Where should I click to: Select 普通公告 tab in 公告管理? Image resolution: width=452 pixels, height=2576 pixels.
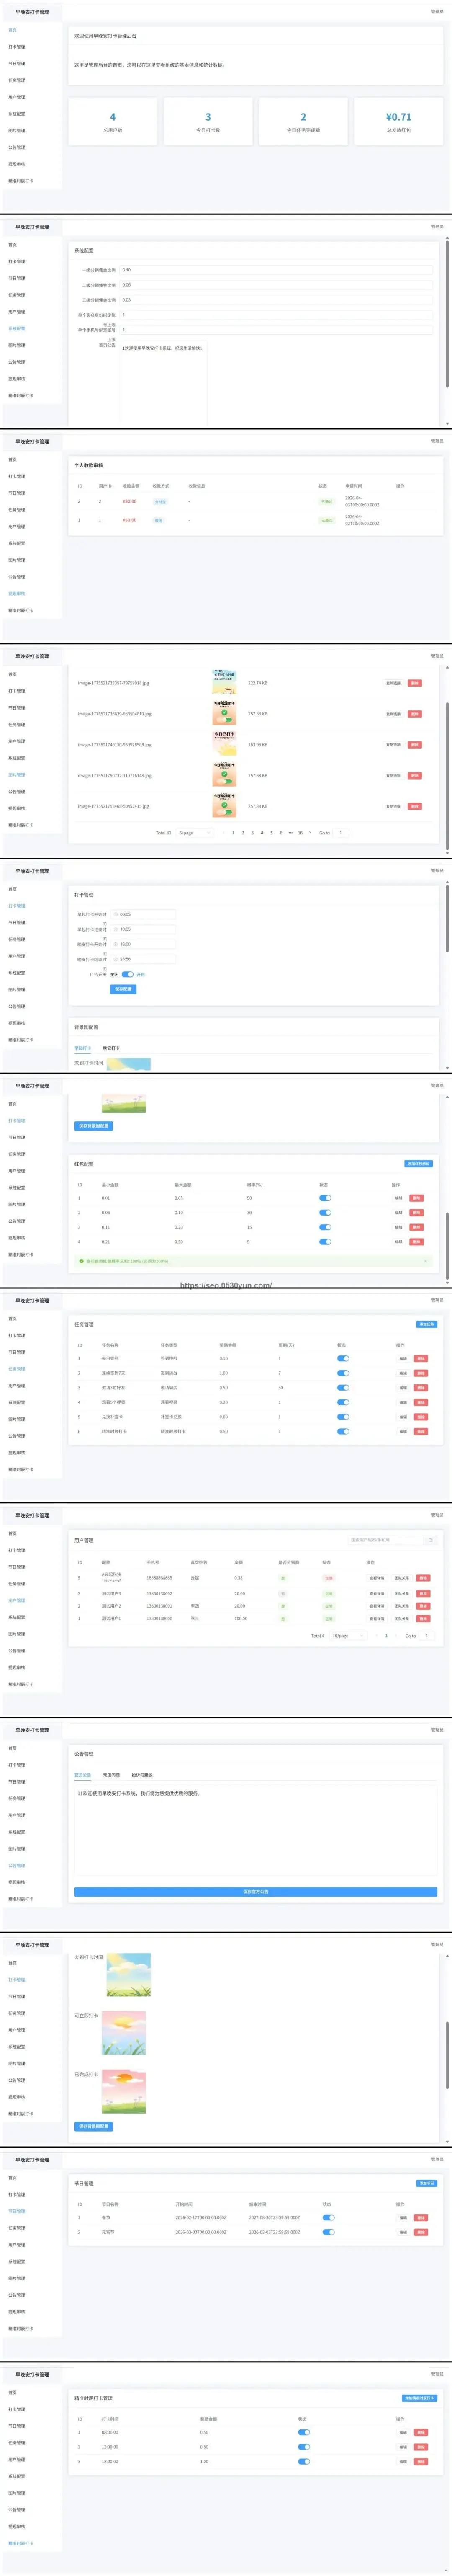(x=83, y=1775)
